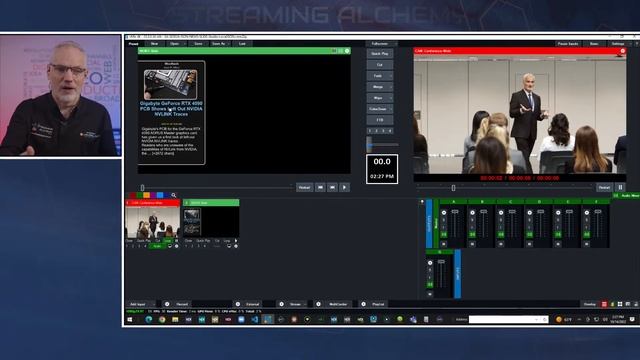This screenshot has height=360, width=640.
Task: Open bus A audio settings gear
Action: tap(444, 213)
